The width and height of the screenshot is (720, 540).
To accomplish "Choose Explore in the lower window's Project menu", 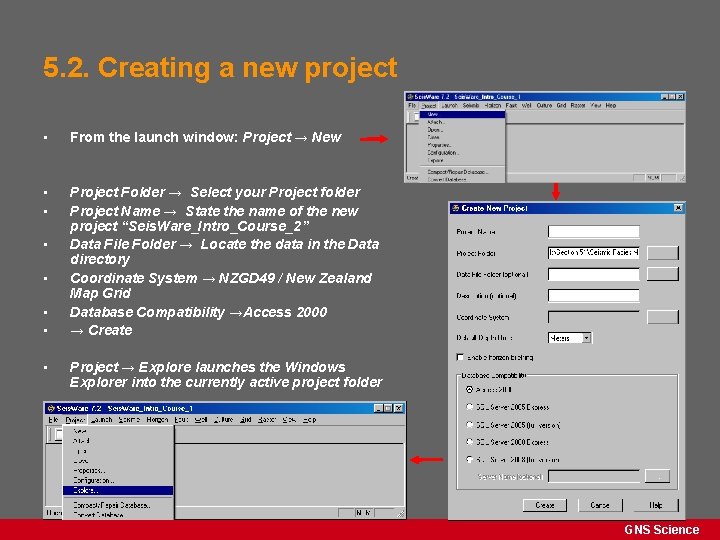I will (118, 490).
